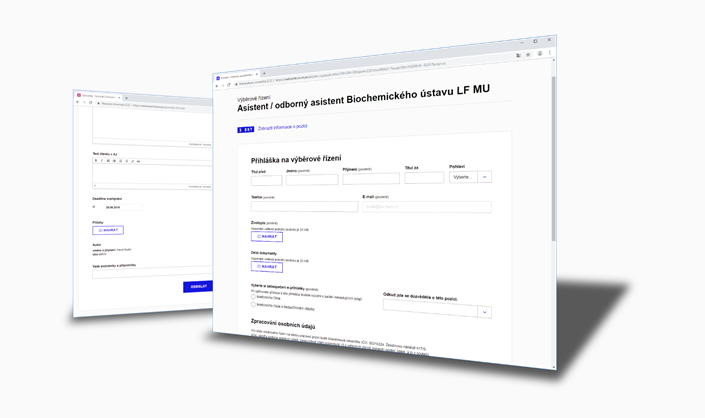The width and height of the screenshot is (705, 418).
Task: Click 'Zobrazit informace o pozici' link
Action: [282, 127]
